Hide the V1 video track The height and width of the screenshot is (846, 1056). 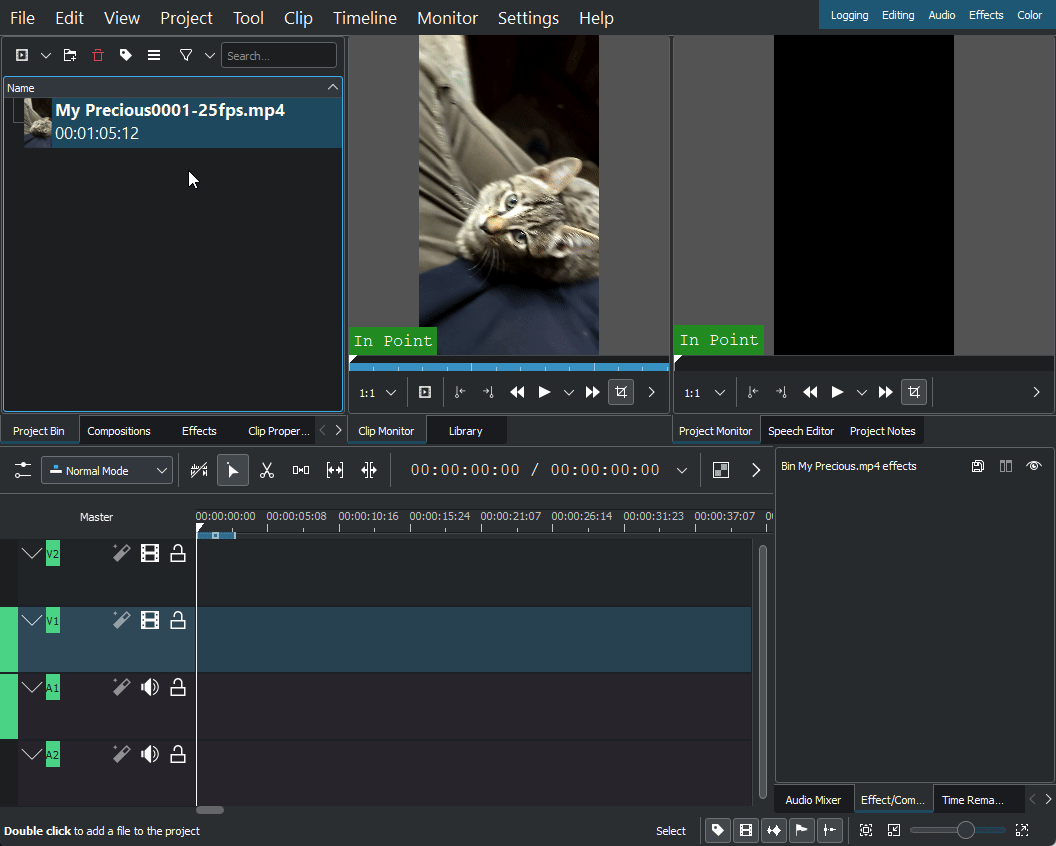tap(150, 620)
